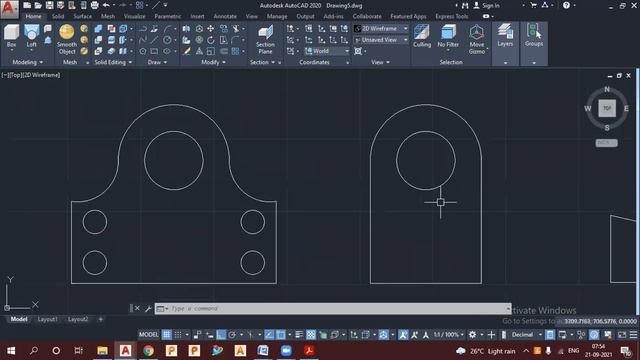Select the Rotate tool in Modify panel

(x=211, y=40)
